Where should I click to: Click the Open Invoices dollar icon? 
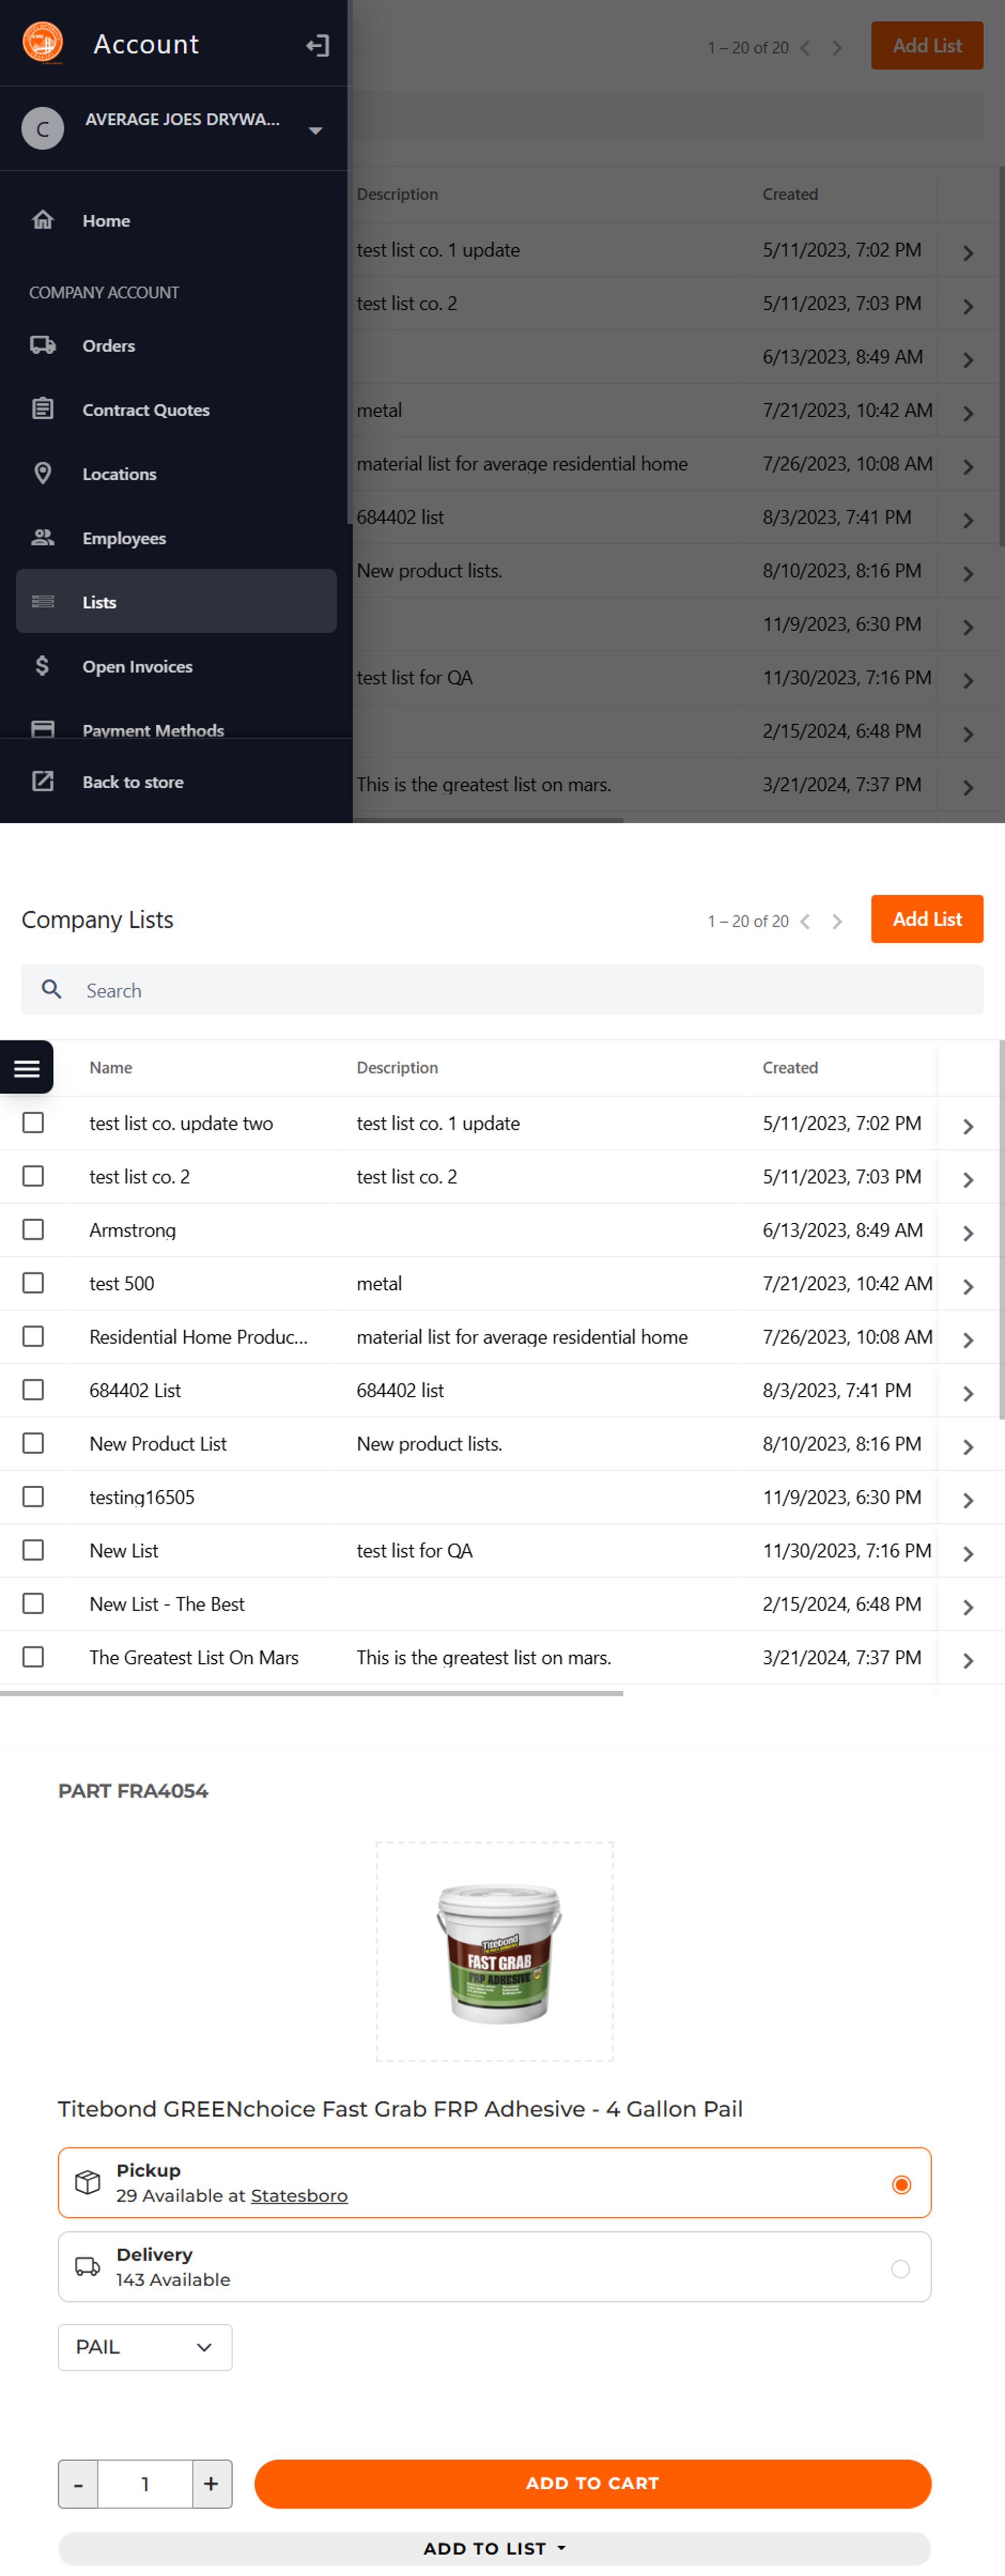(x=42, y=665)
